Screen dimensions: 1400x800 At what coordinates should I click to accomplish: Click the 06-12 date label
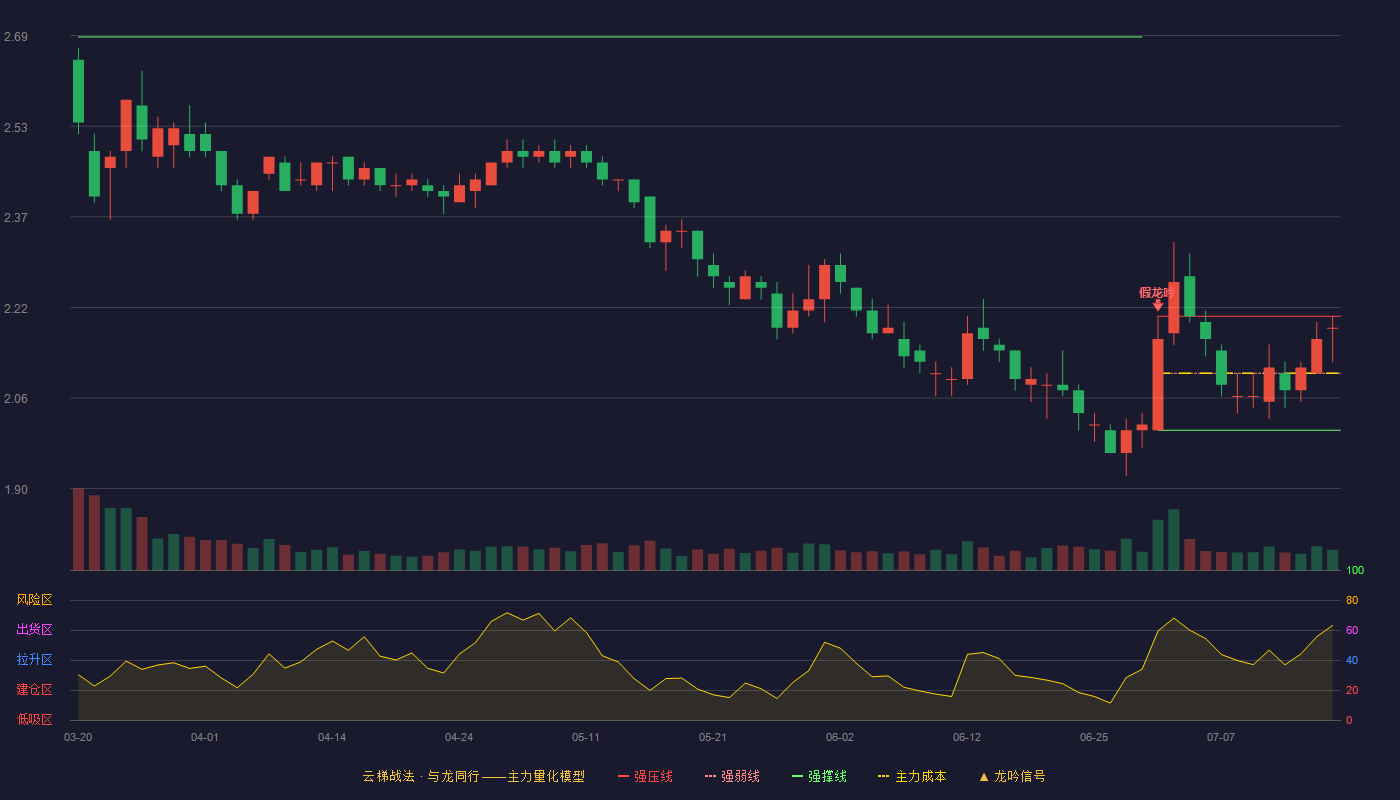tap(967, 737)
